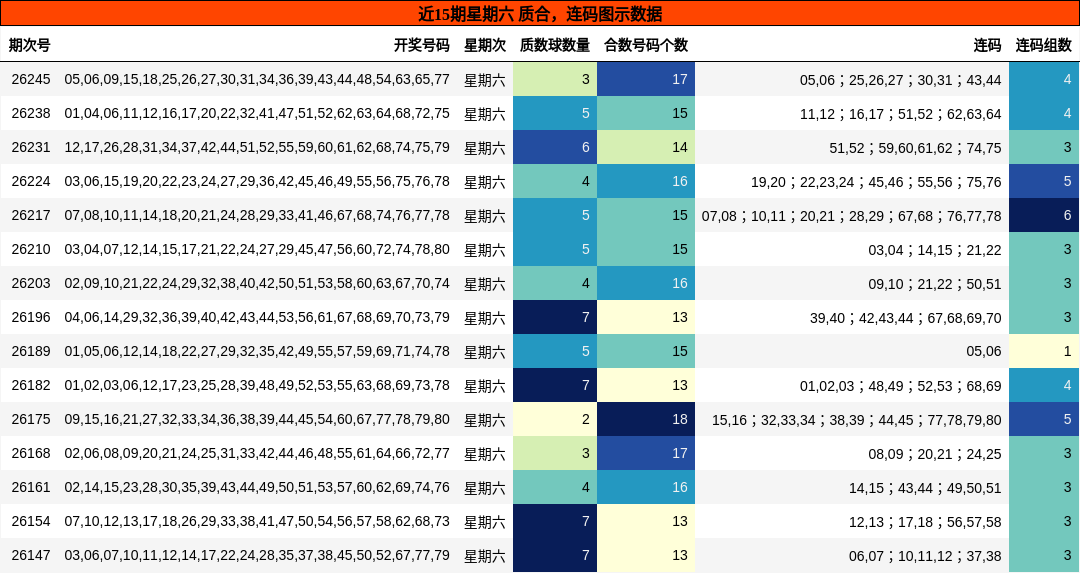Click prime count cell 7 in row 26196
This screenshot has width=1080, height=573.
coord(555,317)
